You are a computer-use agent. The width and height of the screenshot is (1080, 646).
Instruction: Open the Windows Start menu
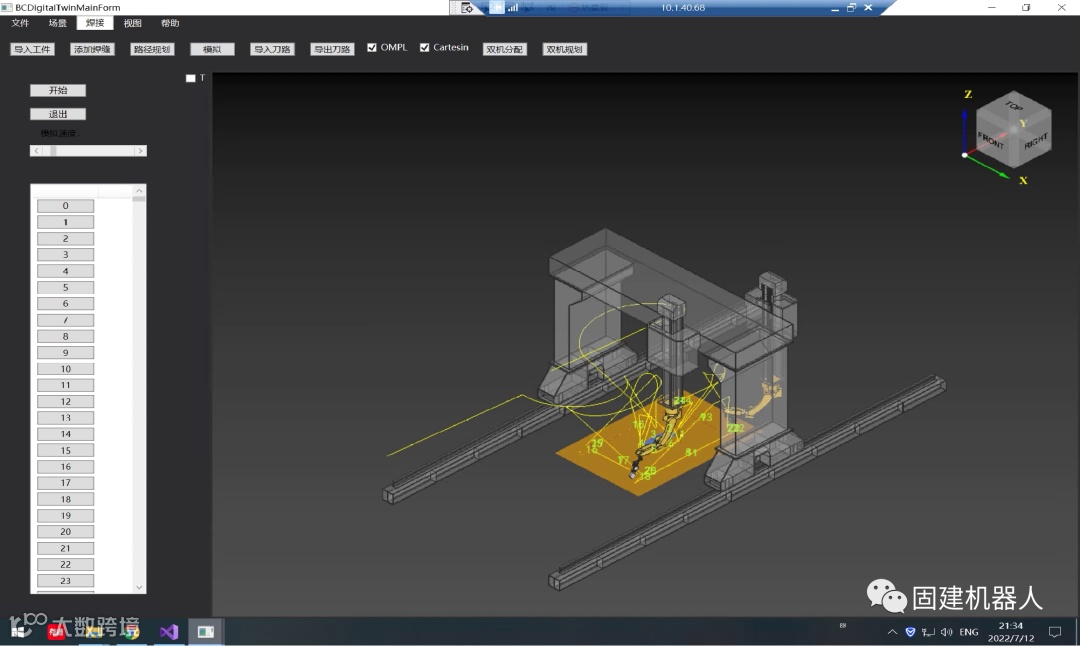[18, 632]
